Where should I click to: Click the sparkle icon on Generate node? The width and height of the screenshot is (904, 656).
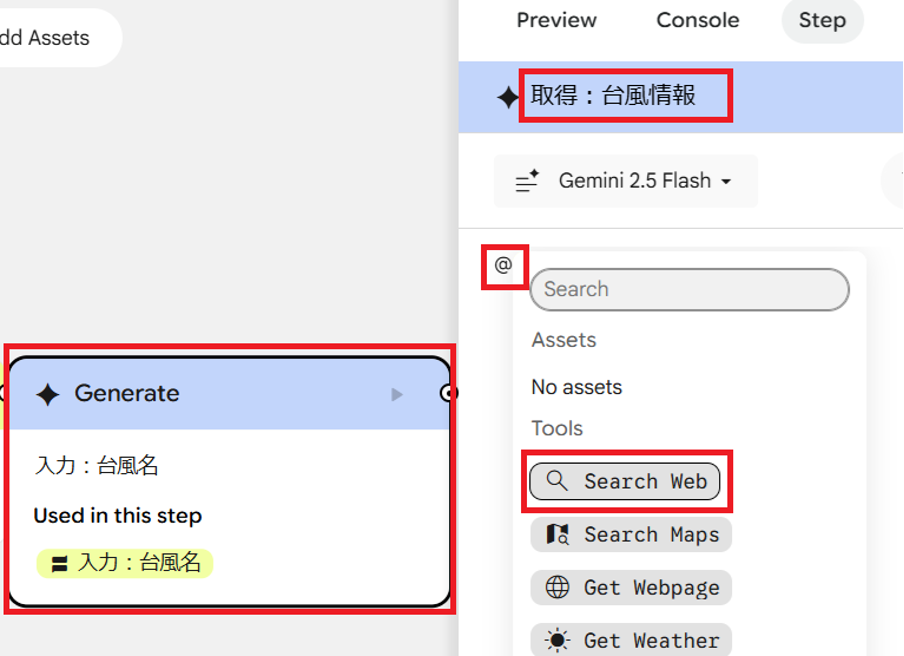point(47,394)
